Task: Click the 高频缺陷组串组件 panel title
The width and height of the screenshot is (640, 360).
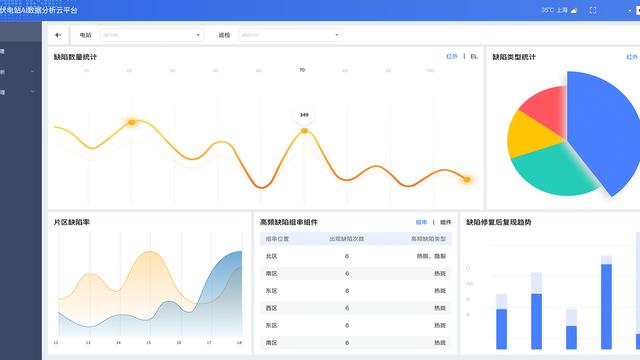Action: (x=289, y=222)
